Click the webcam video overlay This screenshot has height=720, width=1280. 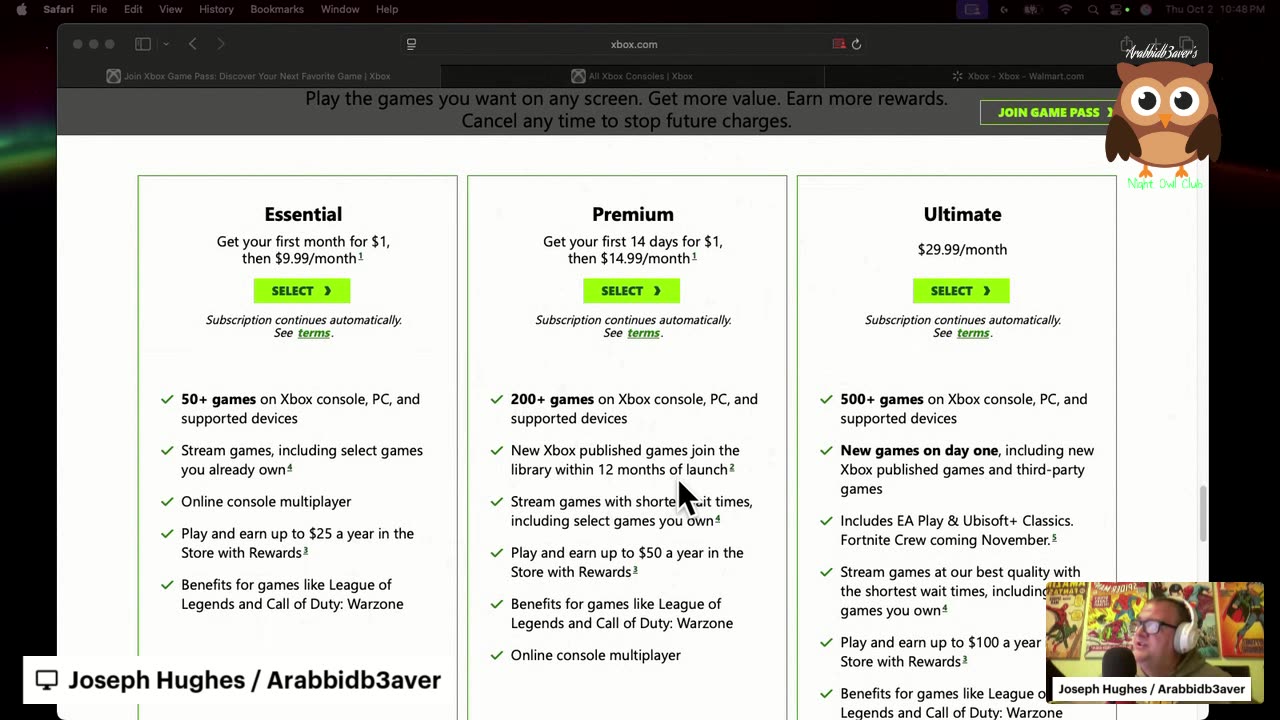(1155, 641)
